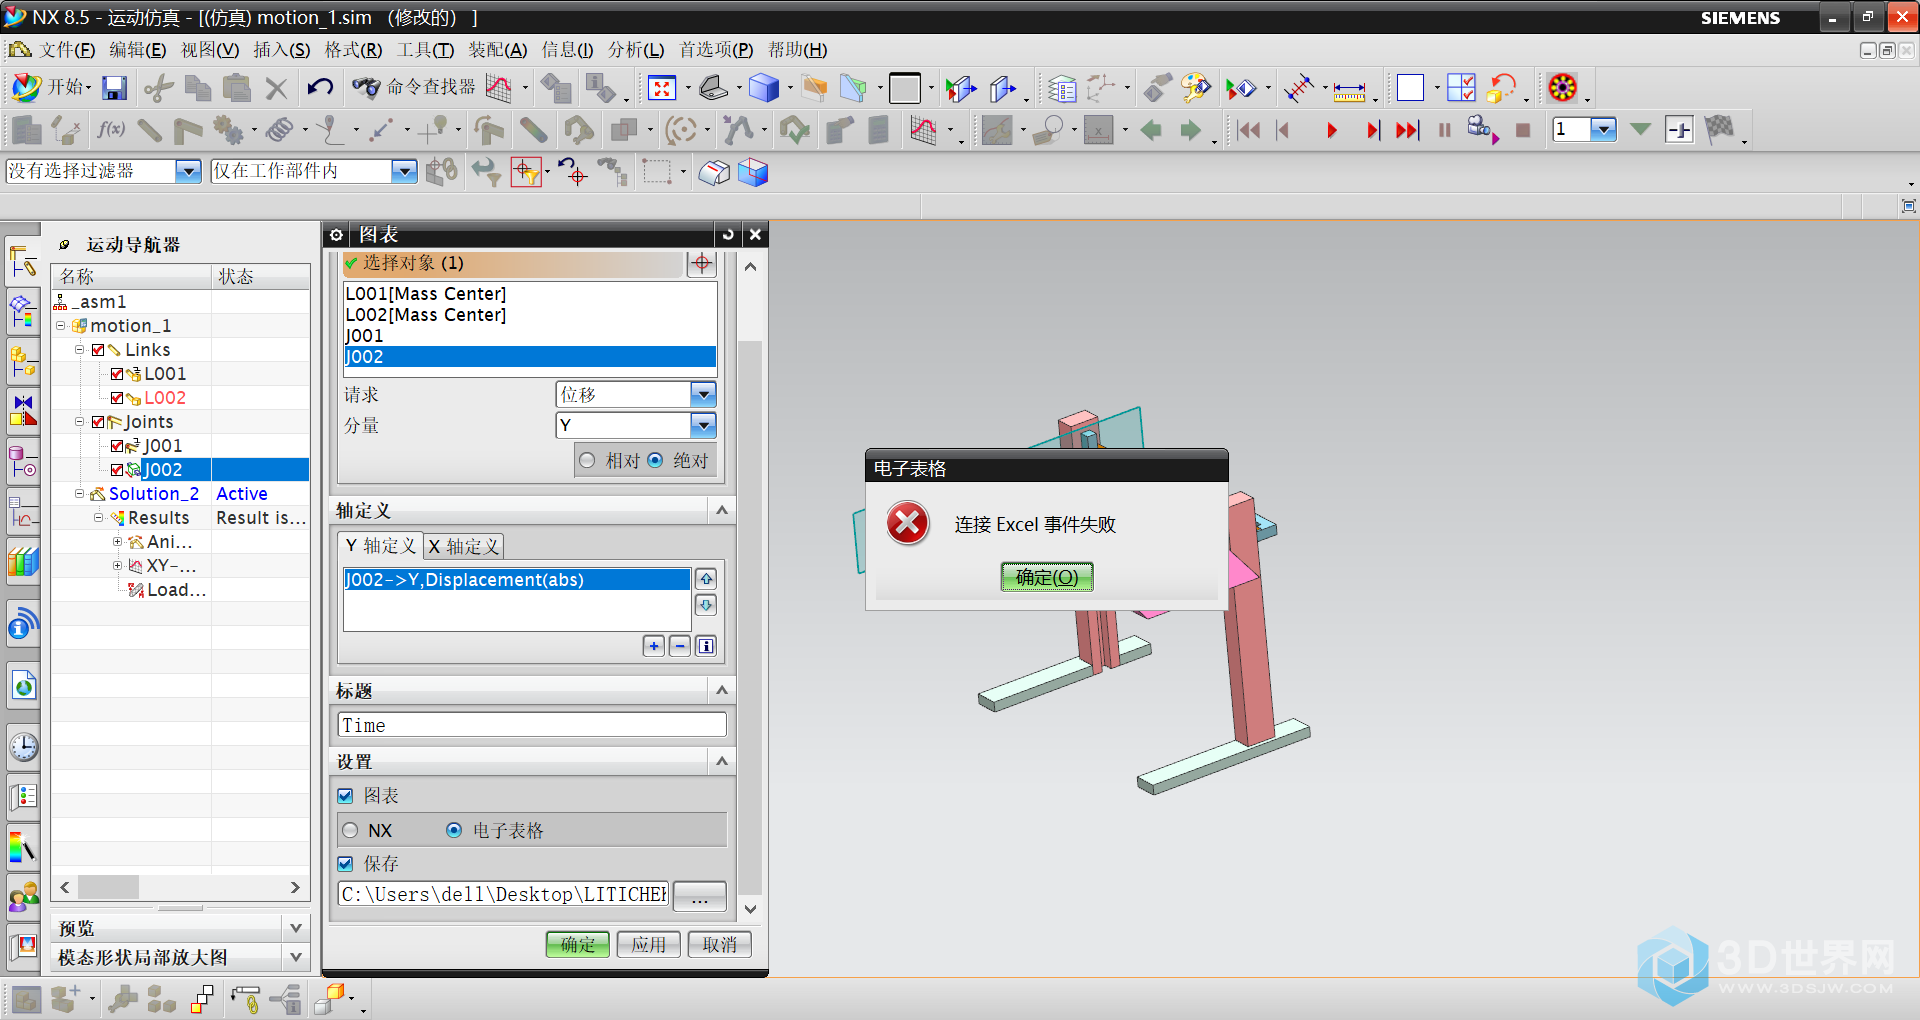Click the remove curve minus button
Screen dimensions: 1920x1020
tap(680, 646)
